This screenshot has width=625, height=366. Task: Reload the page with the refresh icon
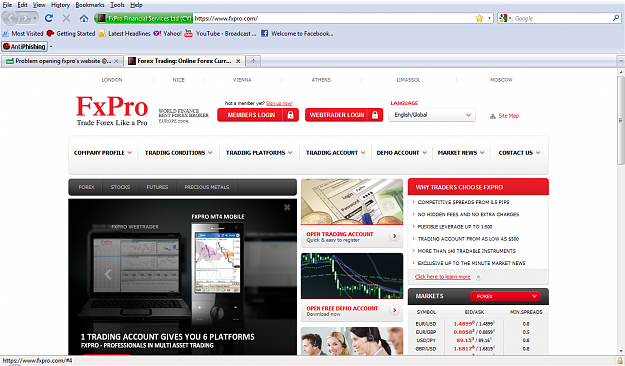point(49,18)
